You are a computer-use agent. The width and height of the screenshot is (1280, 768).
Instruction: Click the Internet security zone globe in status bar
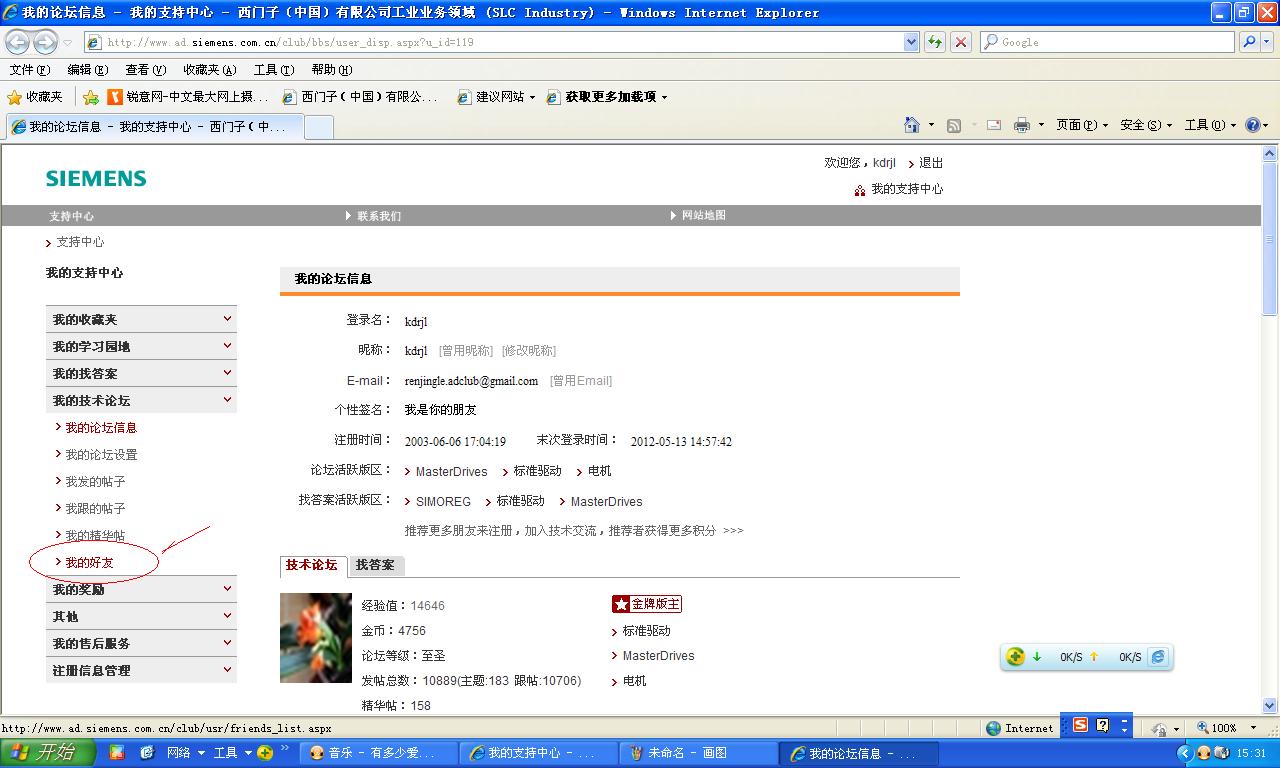[994, 728]
